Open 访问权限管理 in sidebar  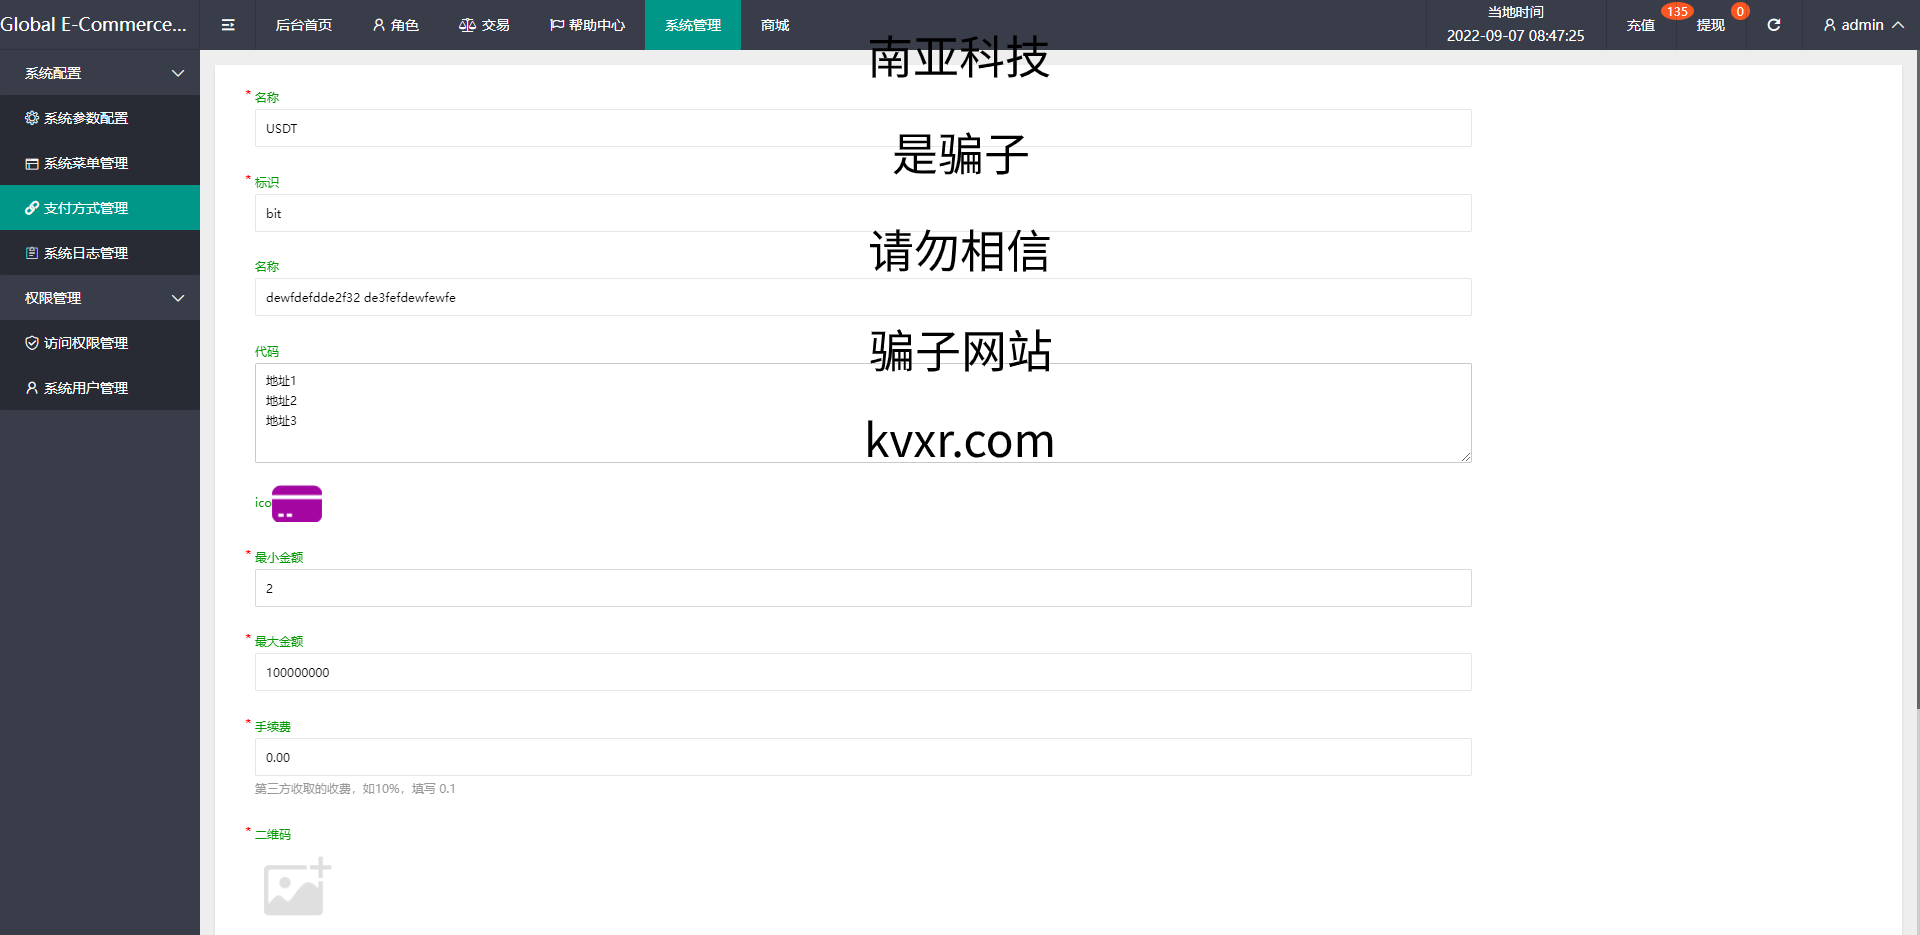[x=100, y=343]
